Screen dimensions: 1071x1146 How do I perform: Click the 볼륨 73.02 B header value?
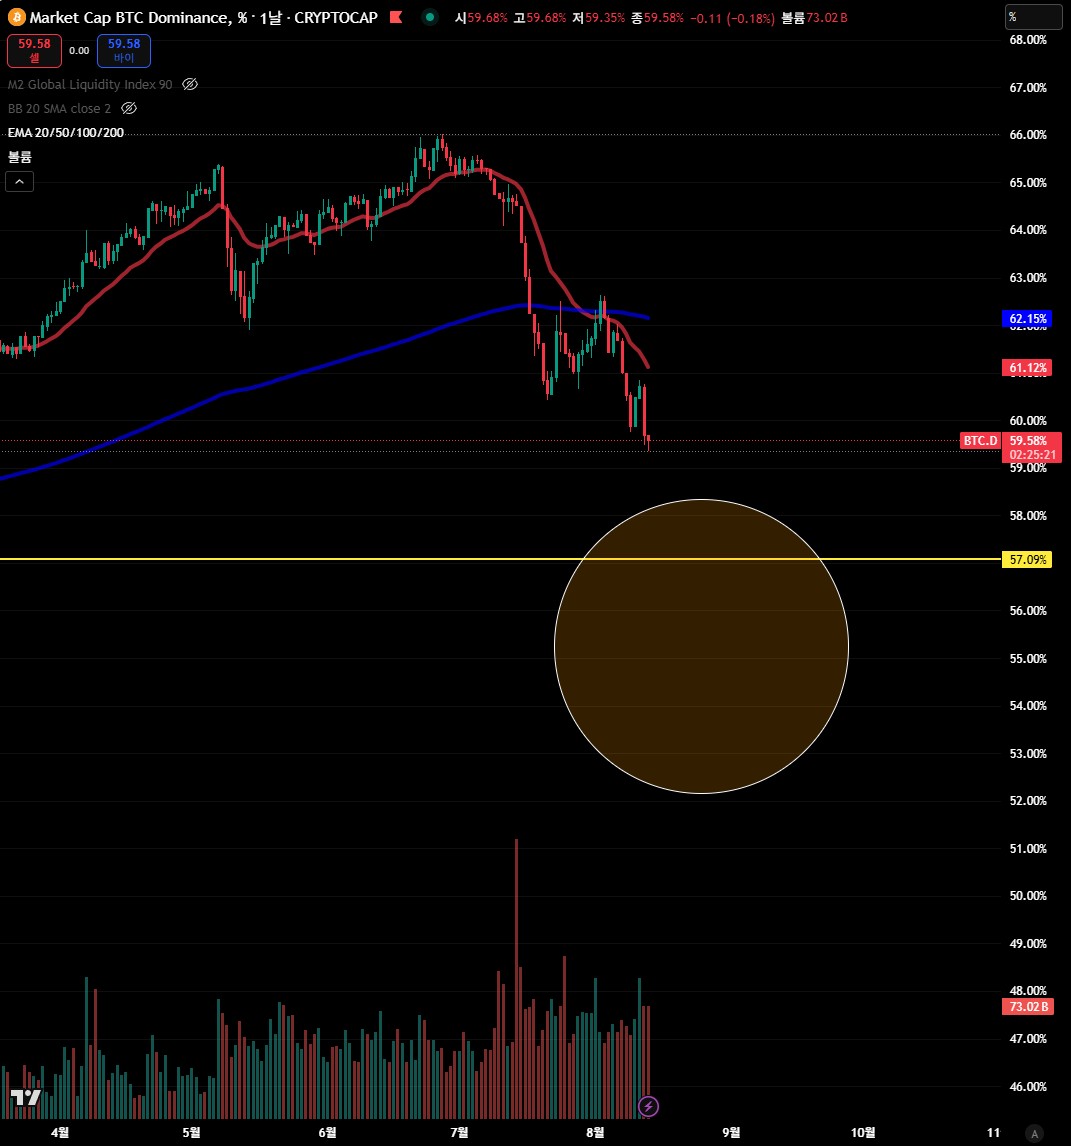(x=814, y=18)
